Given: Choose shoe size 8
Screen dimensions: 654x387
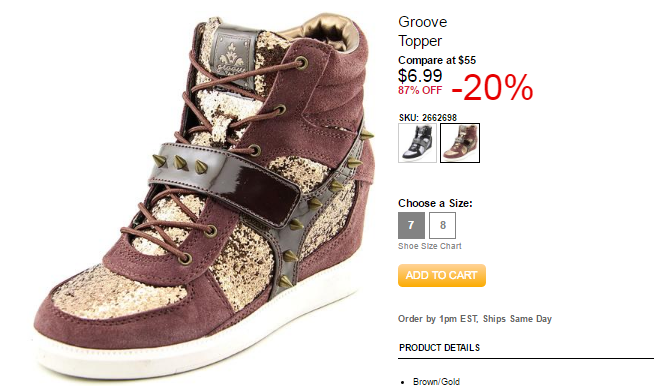Looking at the screenshot, I should [x=443, y=225].
